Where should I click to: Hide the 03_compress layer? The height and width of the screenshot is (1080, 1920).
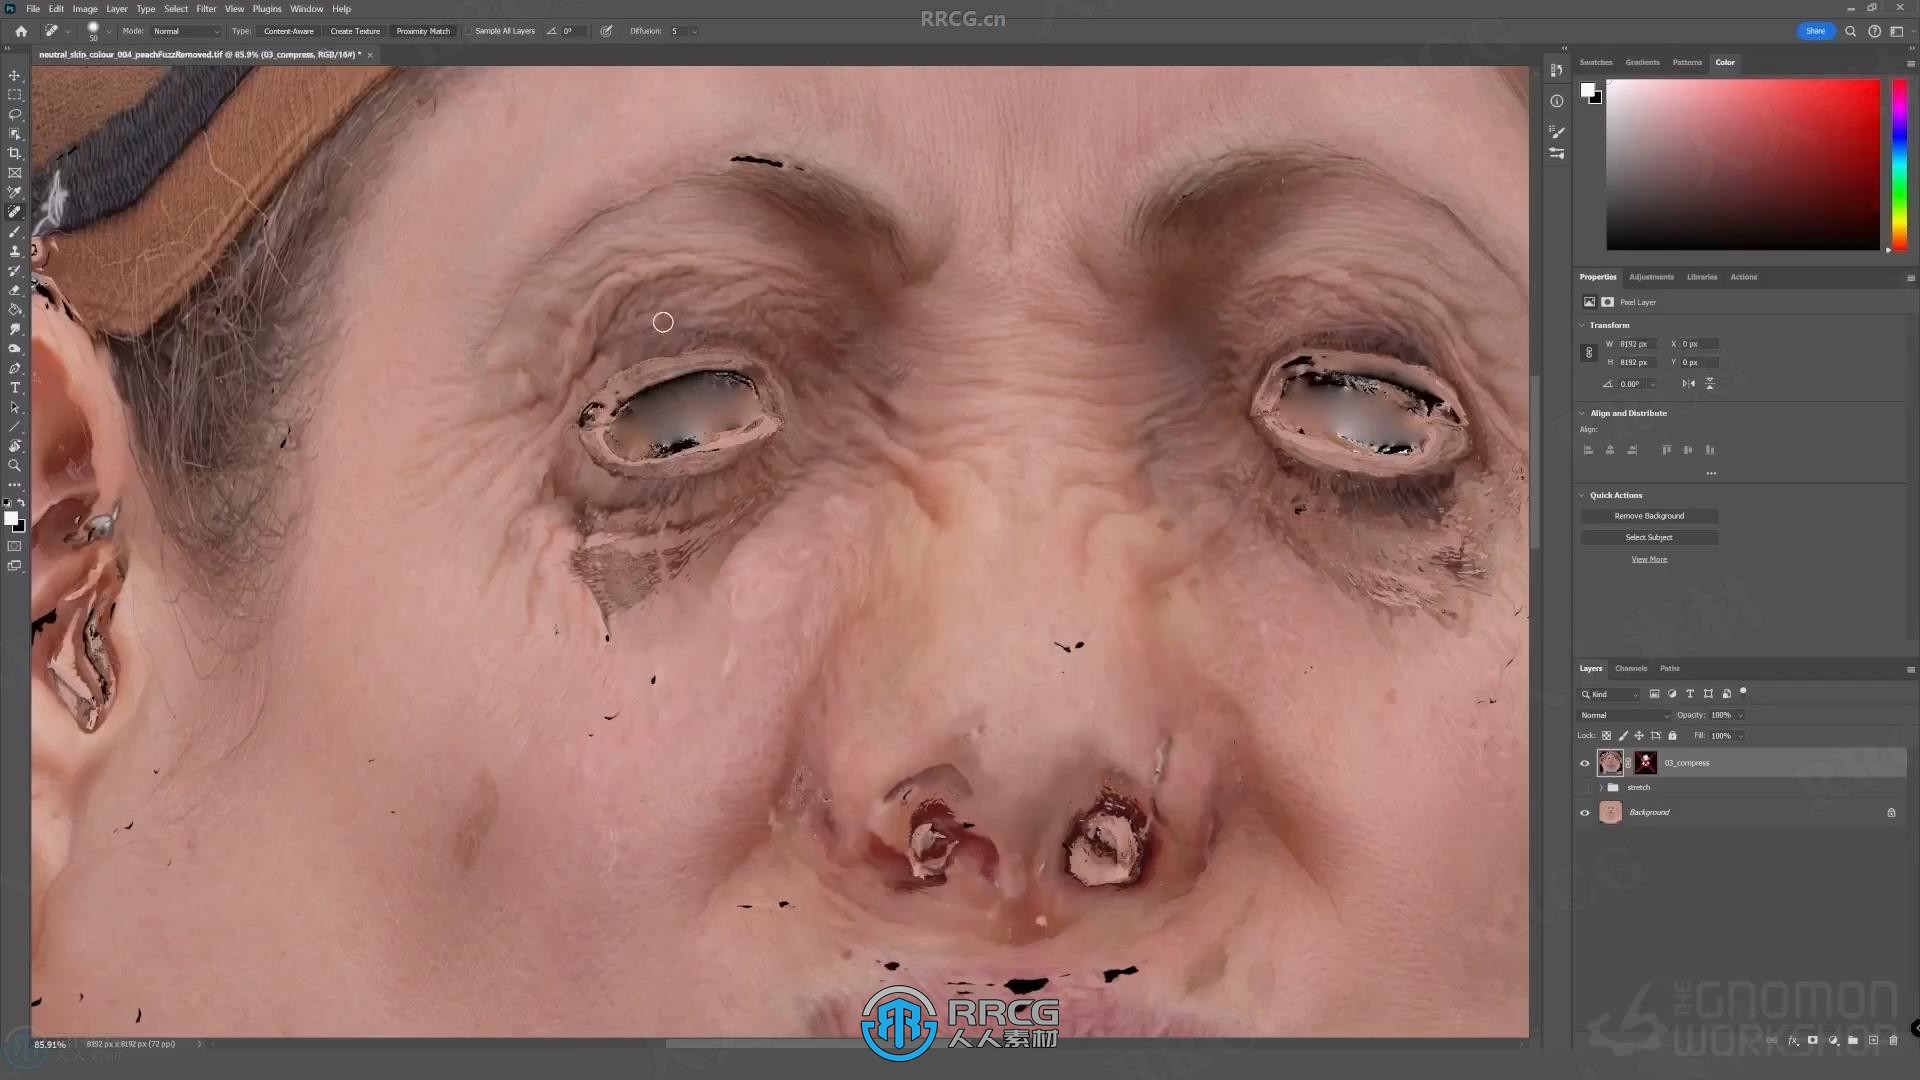point(1584,763)
